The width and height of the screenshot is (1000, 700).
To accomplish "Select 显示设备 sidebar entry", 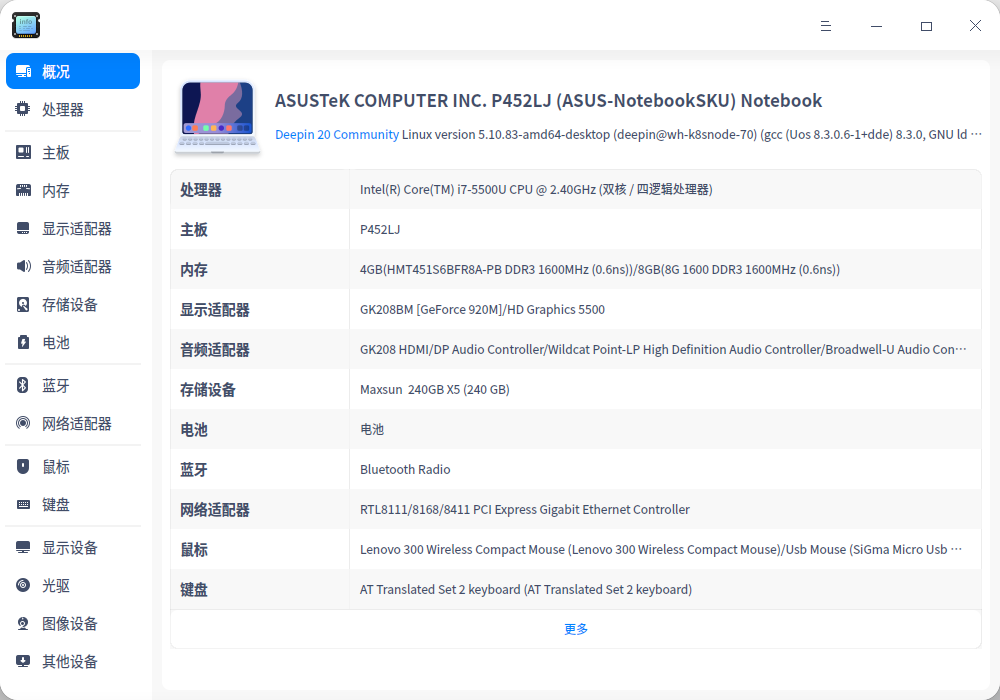I will (73, 547).
